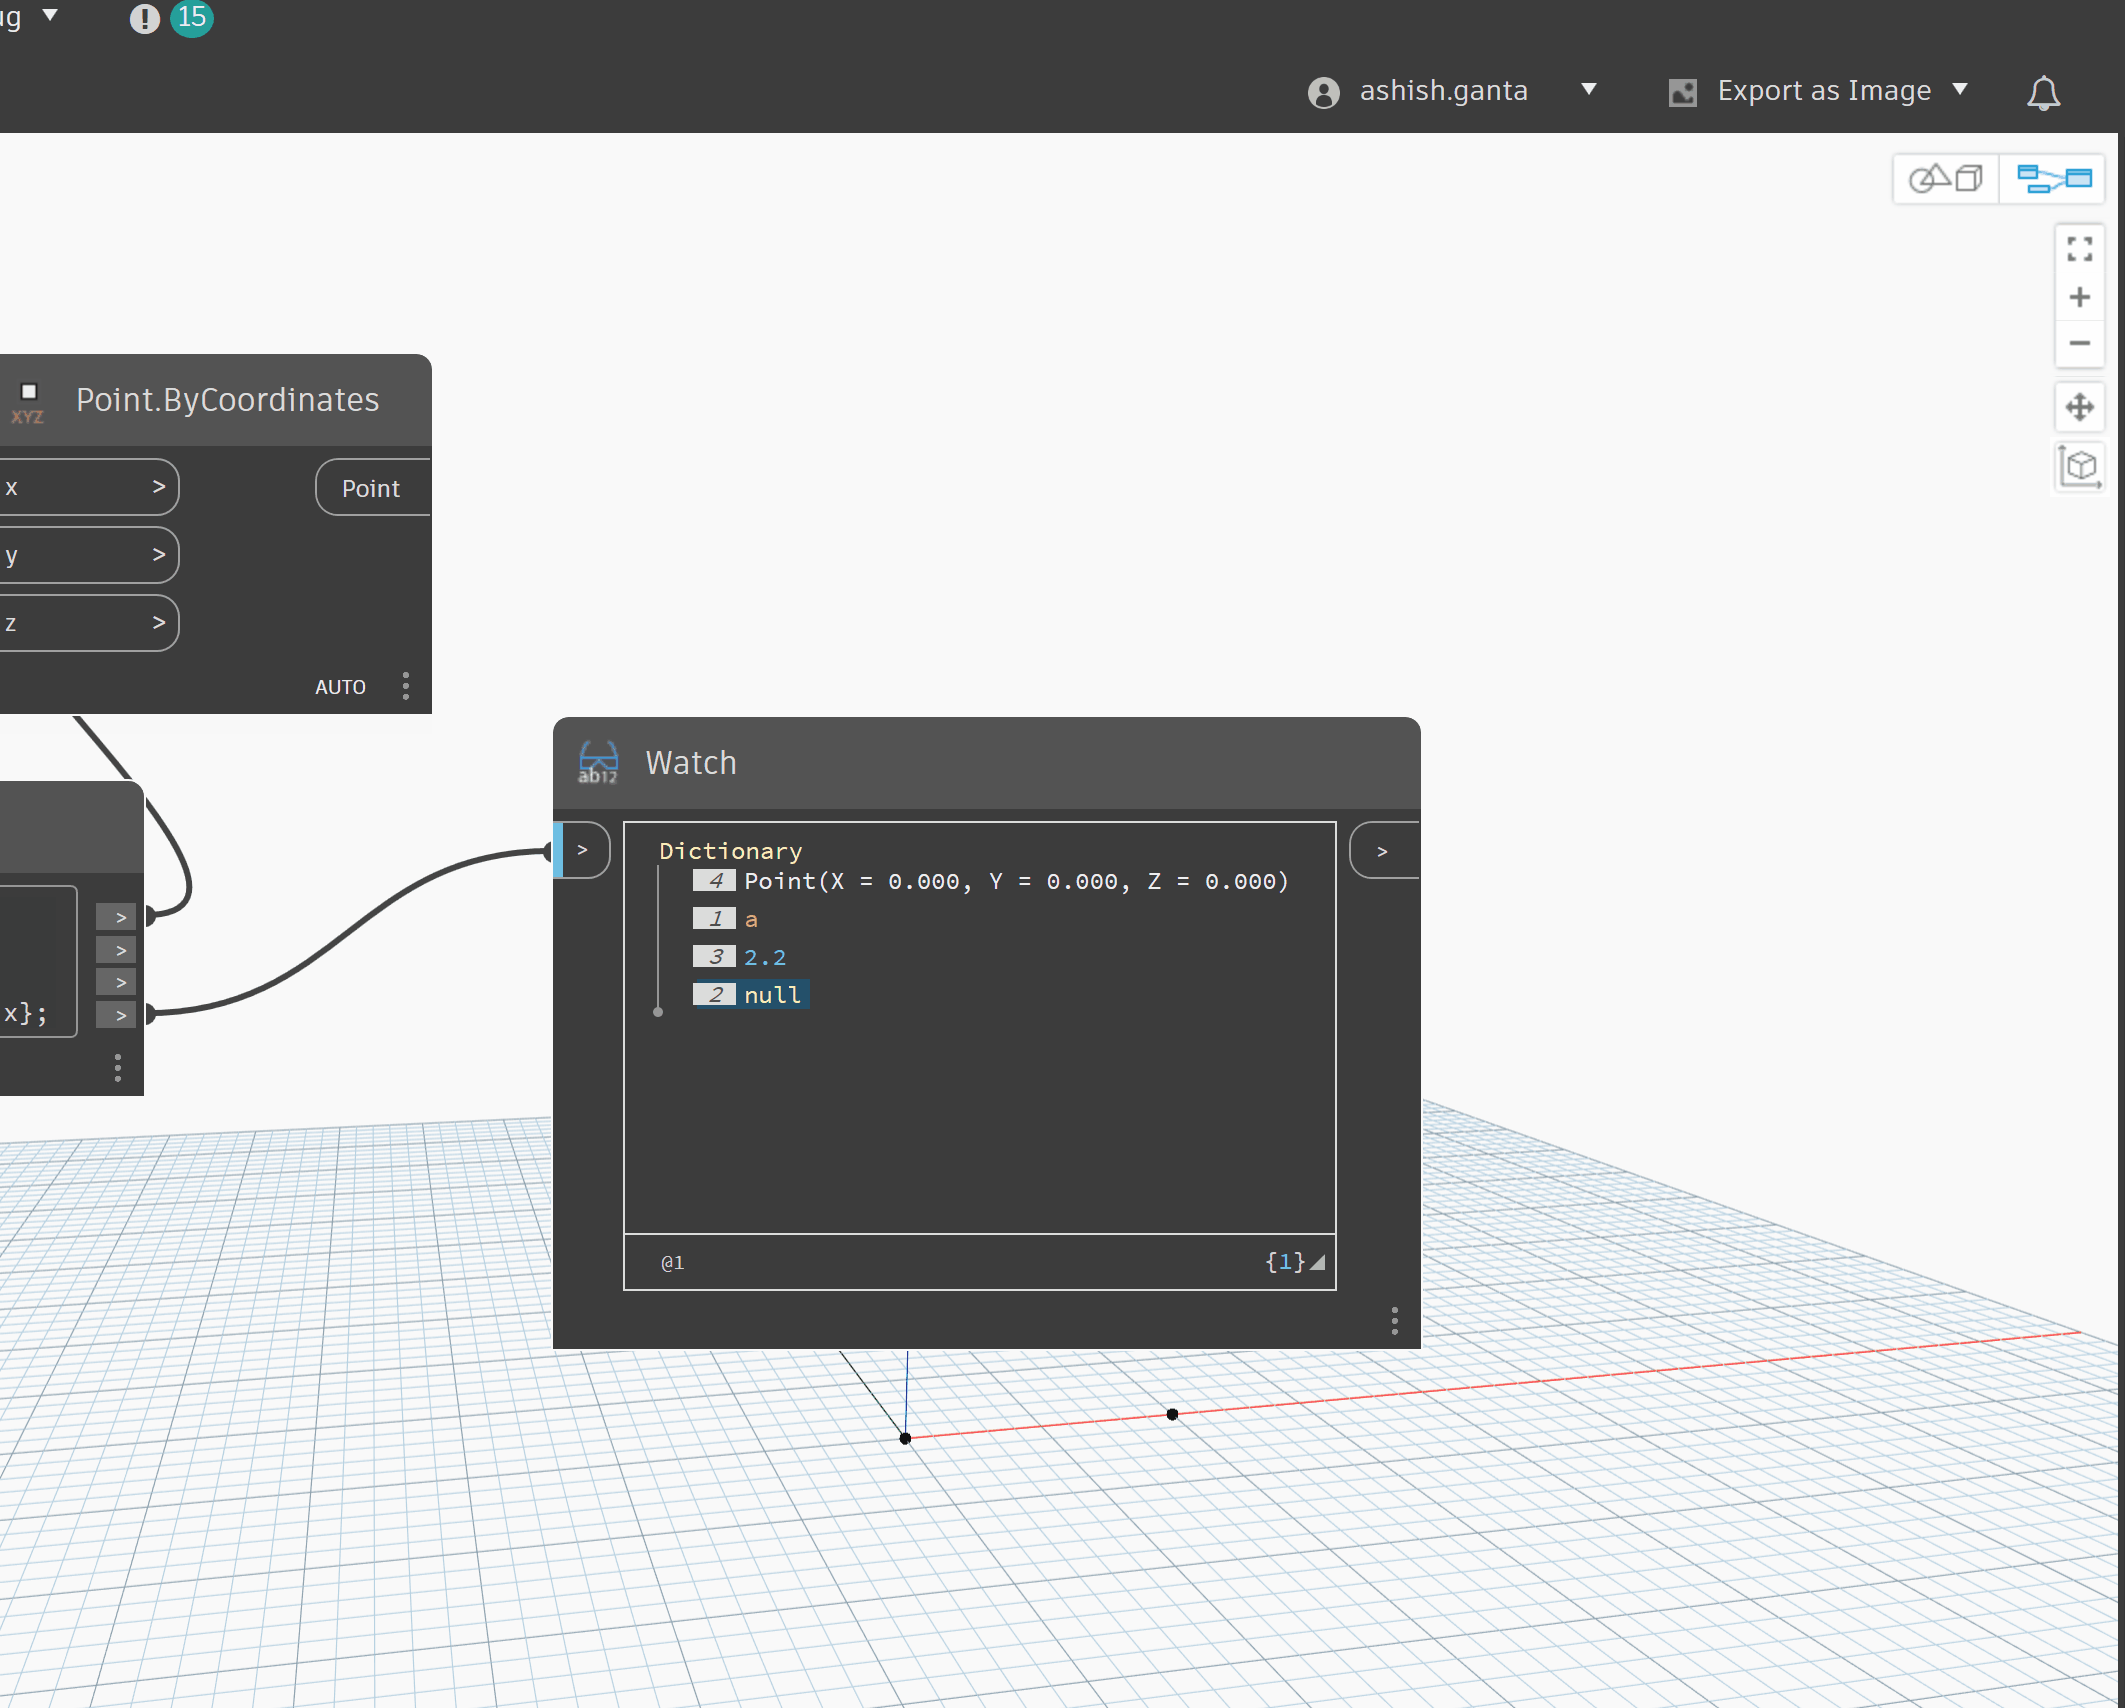Screen dimensions: 2125x1708
Task: Click second code block output port
Action: (x=117, y=950)
